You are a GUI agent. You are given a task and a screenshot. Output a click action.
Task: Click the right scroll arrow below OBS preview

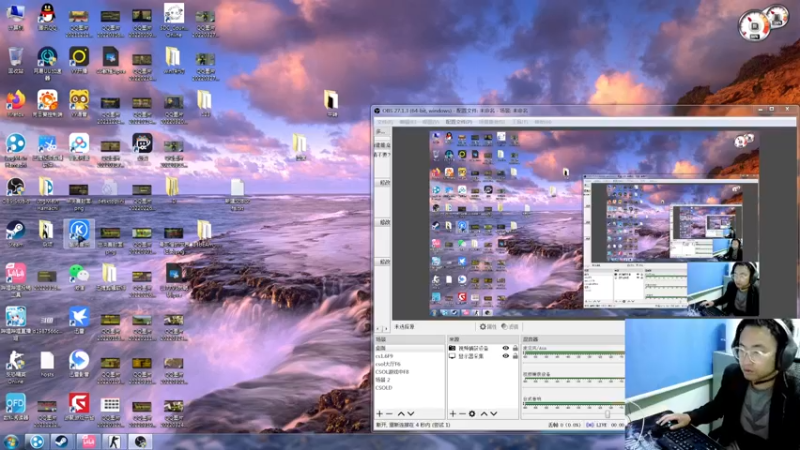(x=386, y=328)
